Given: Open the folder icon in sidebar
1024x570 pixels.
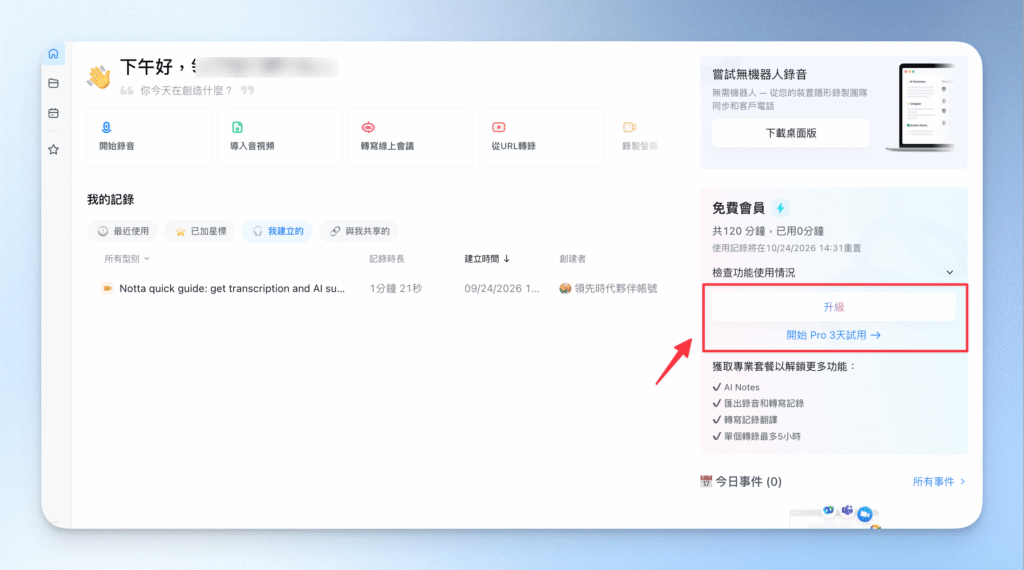Looking at the screenshot, I should pos(54,83).
